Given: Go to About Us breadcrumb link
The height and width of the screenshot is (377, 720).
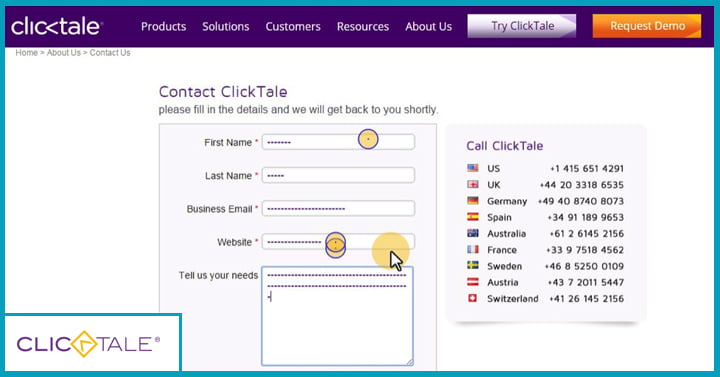Looking at the screenshot, I should pos(63,53).
